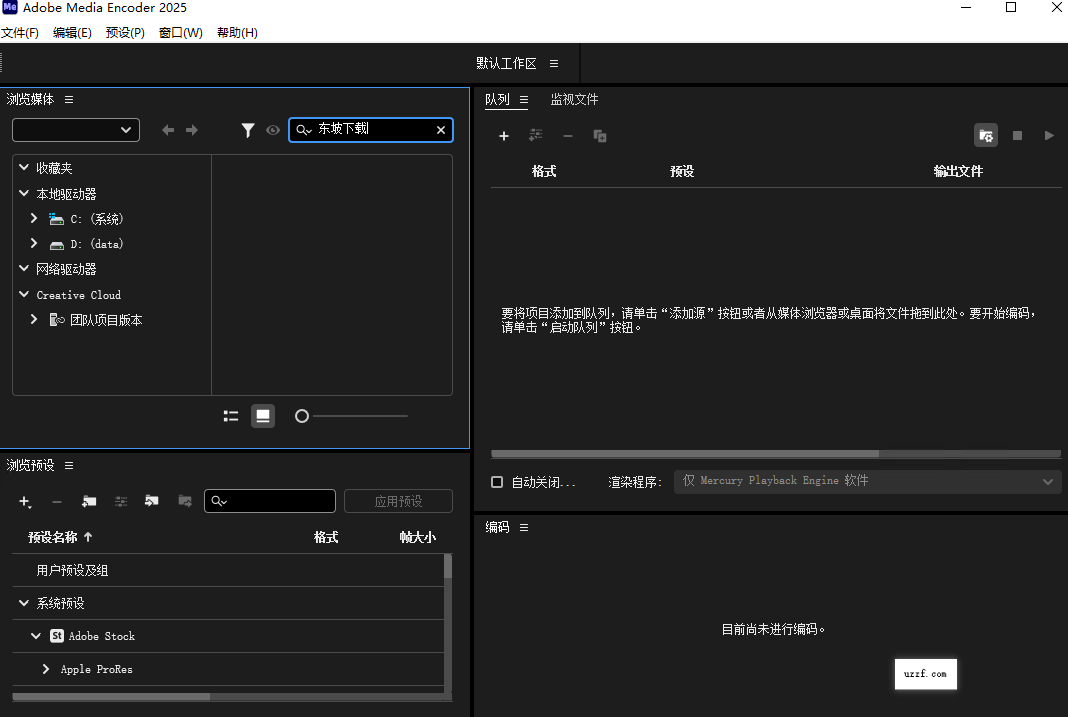The height and width of the screenshot is (717, 1068).
Task: Click the 应用预设 button
Action: [398, 501]
